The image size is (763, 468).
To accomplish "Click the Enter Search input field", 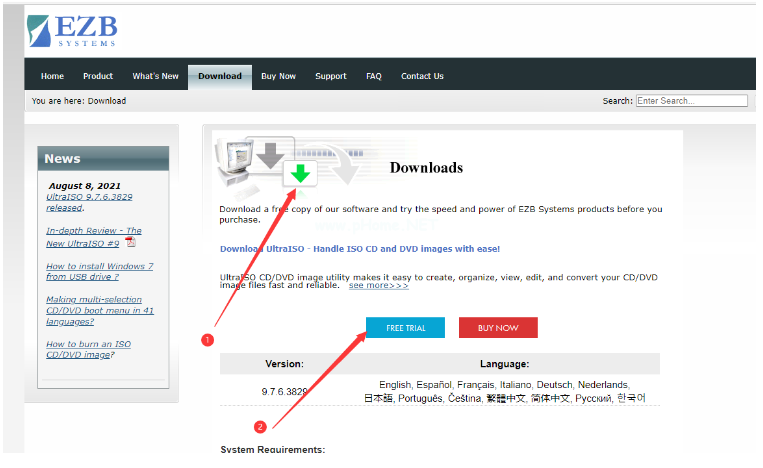I will tap(691, 101).
